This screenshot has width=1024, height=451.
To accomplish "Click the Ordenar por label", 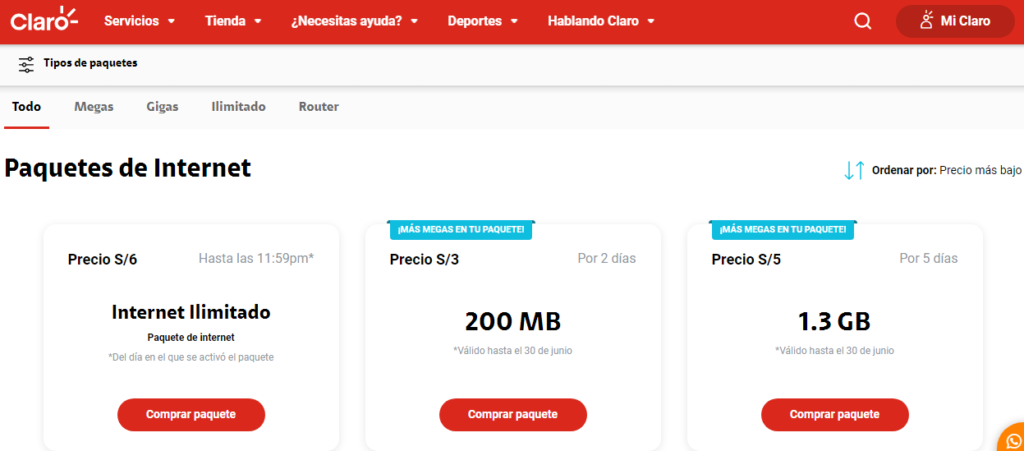I will (x=904, y=170).
